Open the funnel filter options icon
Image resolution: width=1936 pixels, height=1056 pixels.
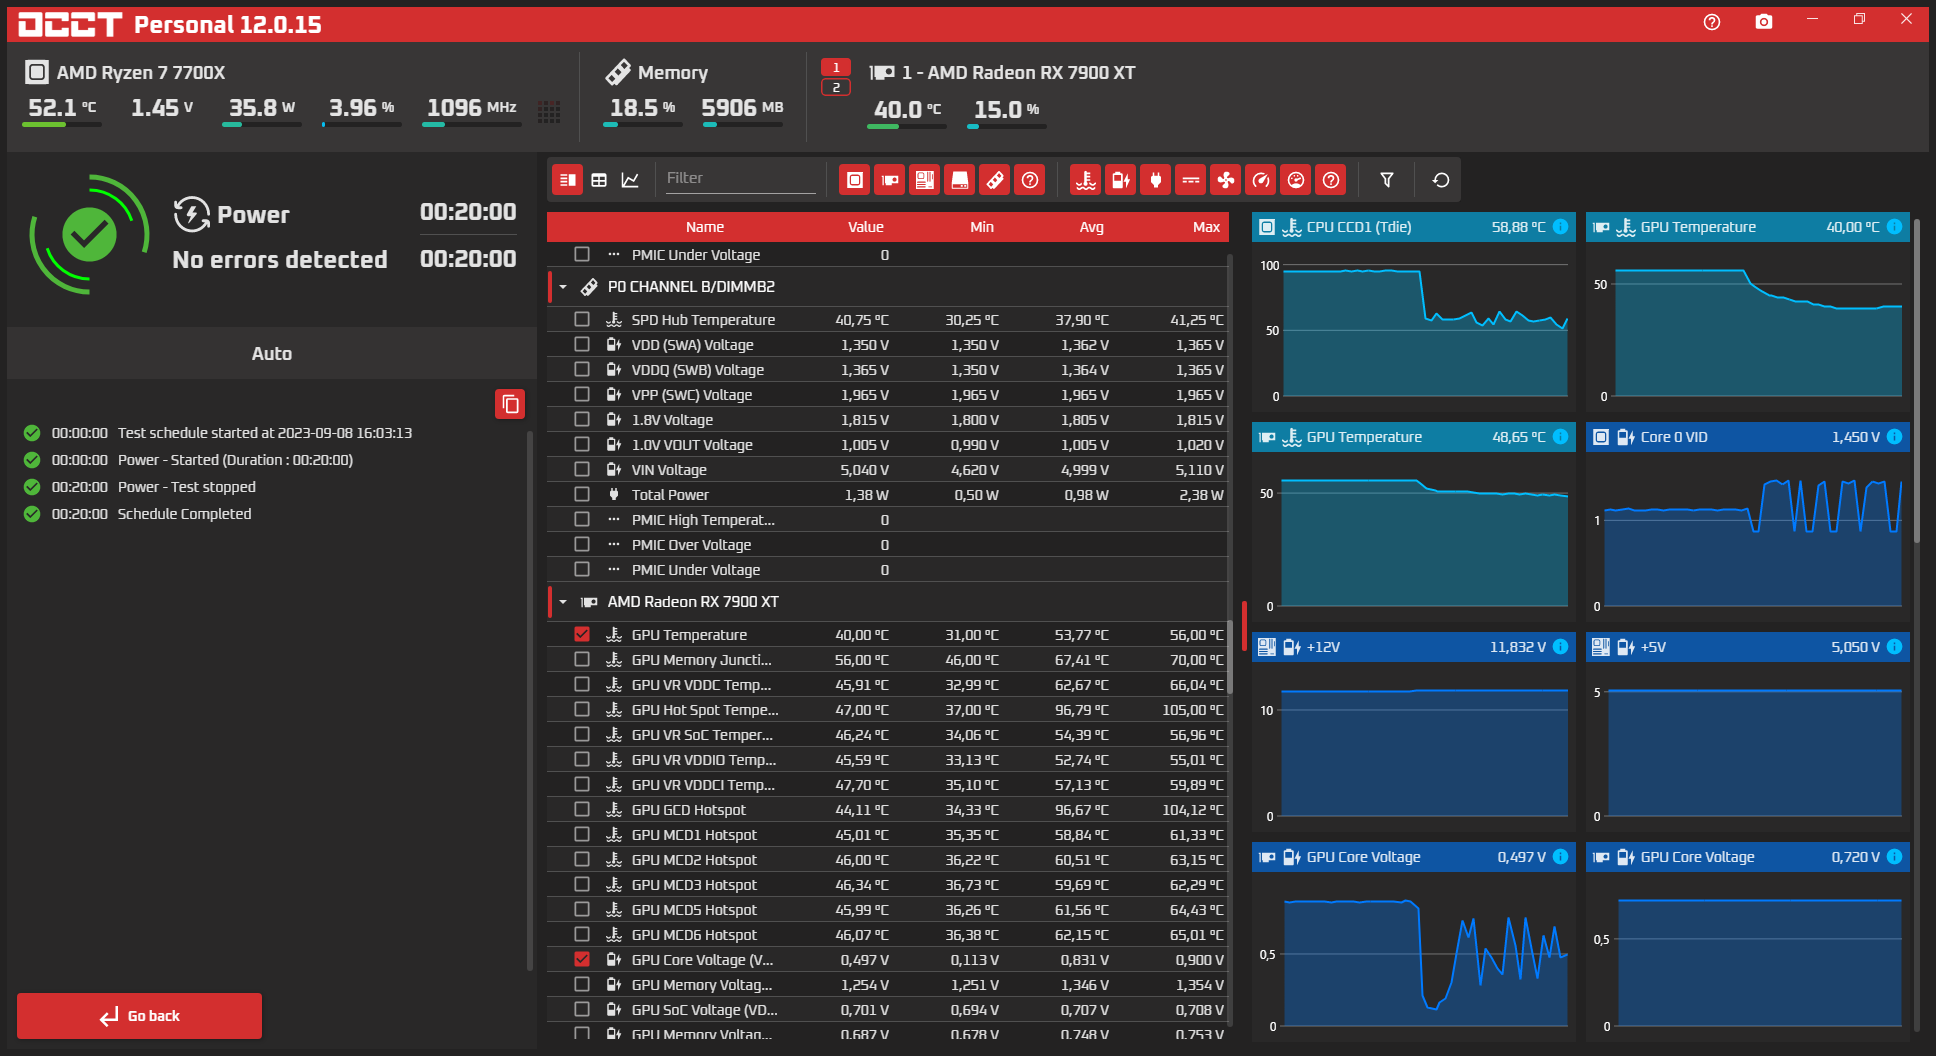tap(1387, 180)
